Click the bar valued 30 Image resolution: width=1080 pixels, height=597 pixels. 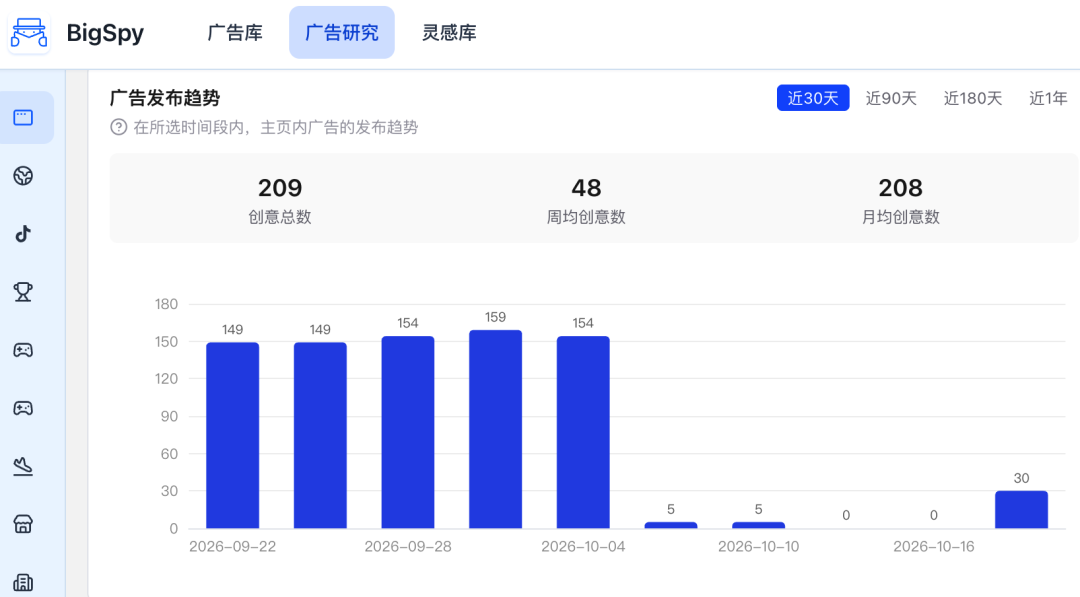(x=1021, y=510)
